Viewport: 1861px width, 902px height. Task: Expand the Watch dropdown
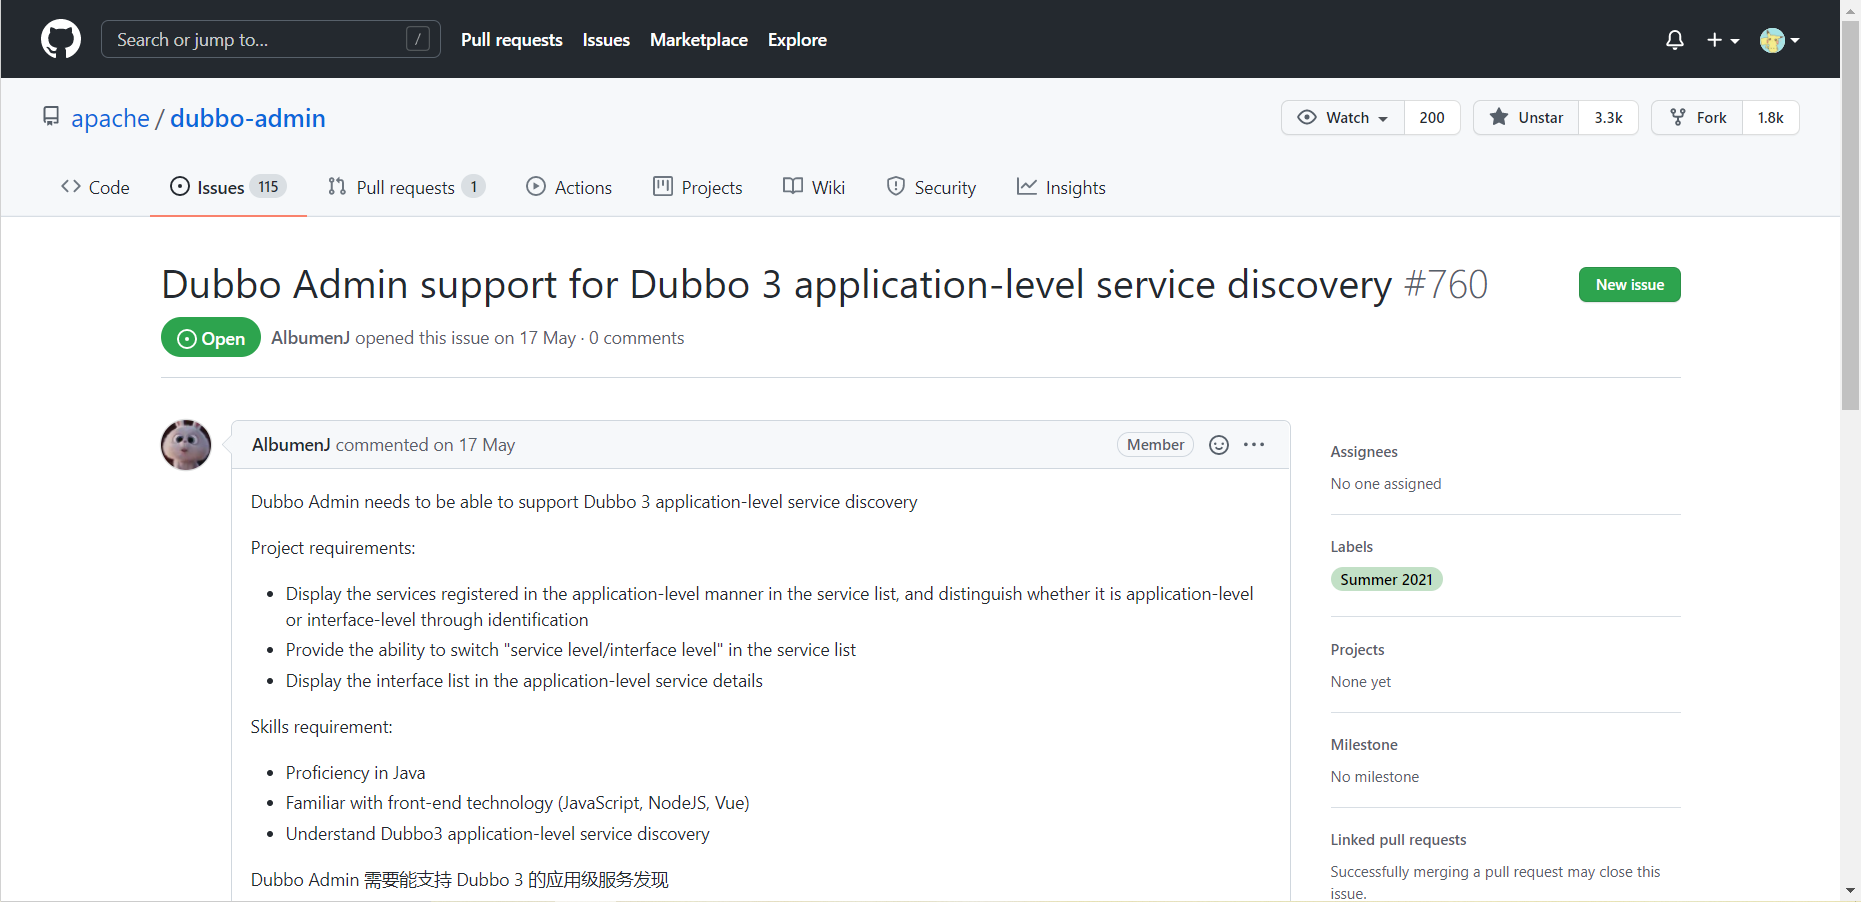1343,118
